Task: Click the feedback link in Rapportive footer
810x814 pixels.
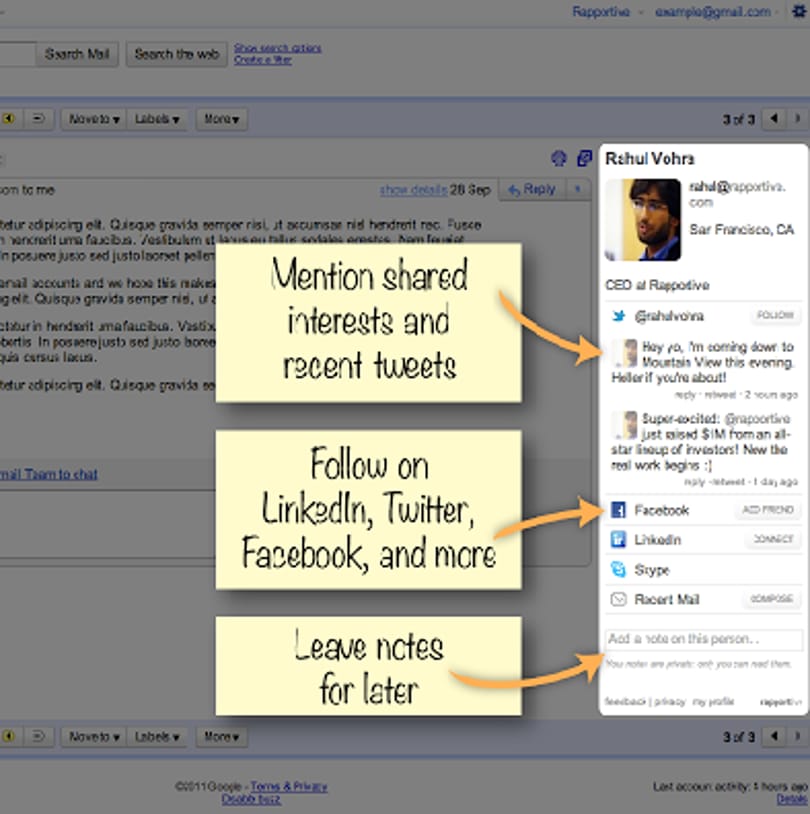Action: click(625, 701)
